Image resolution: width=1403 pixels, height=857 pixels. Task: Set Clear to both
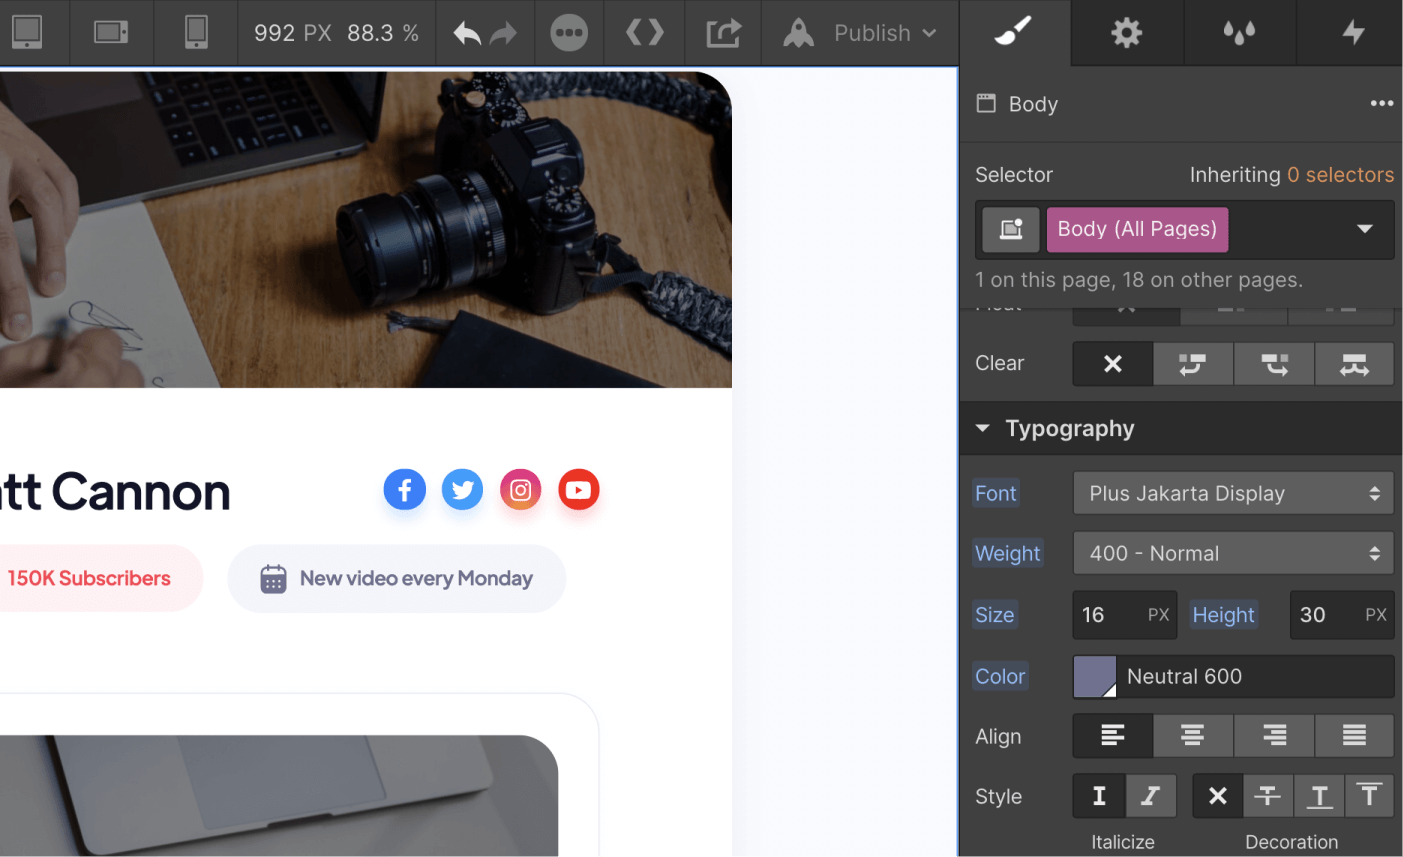point(1354,364)
